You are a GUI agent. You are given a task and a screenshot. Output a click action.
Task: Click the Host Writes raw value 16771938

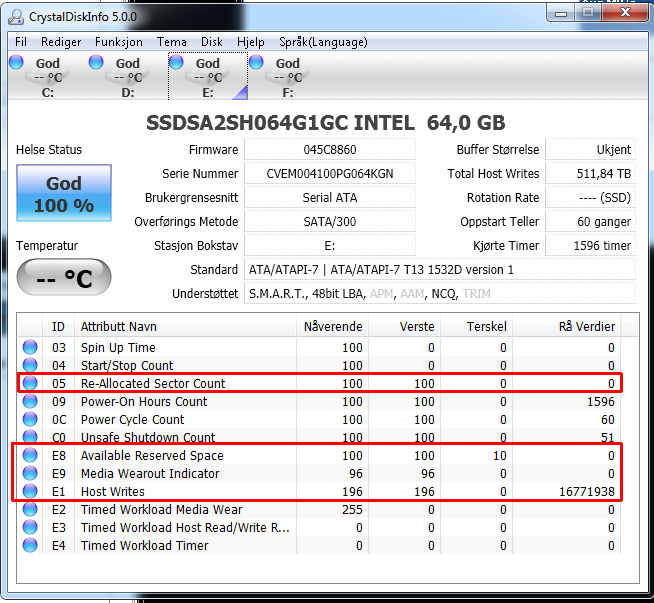point(586,492)
